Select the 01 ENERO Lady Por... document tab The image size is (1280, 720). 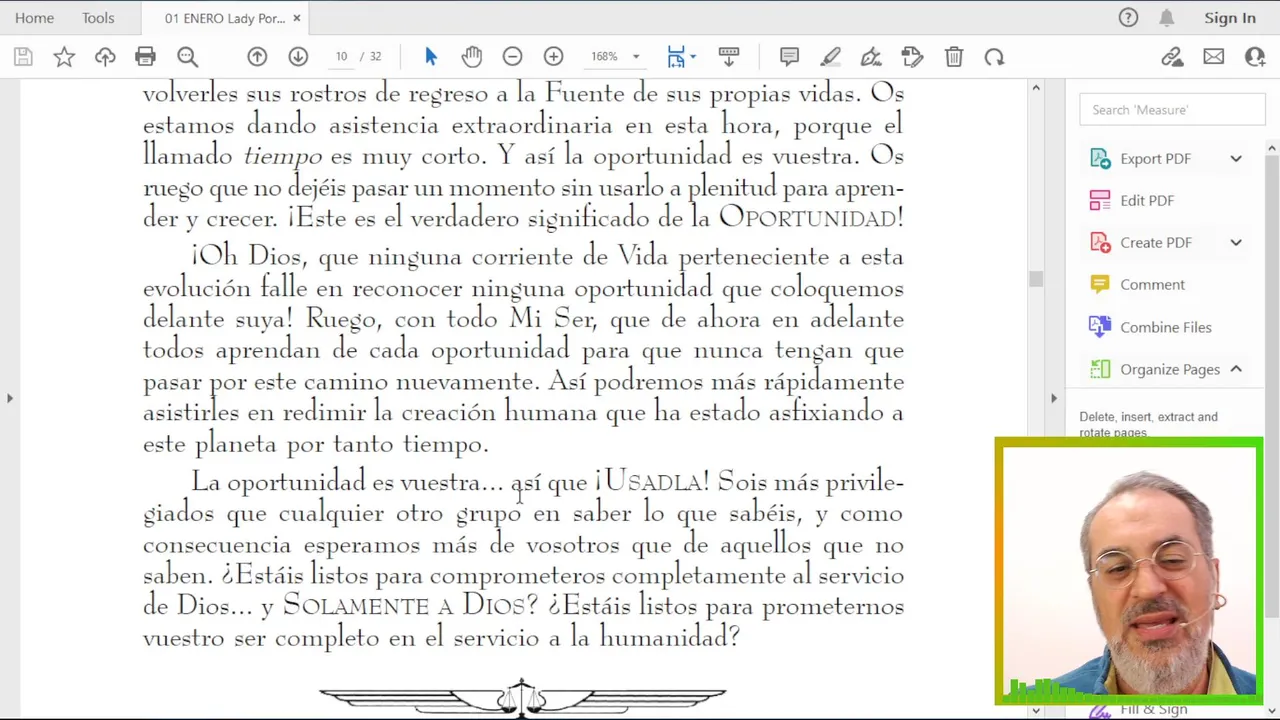225,18
